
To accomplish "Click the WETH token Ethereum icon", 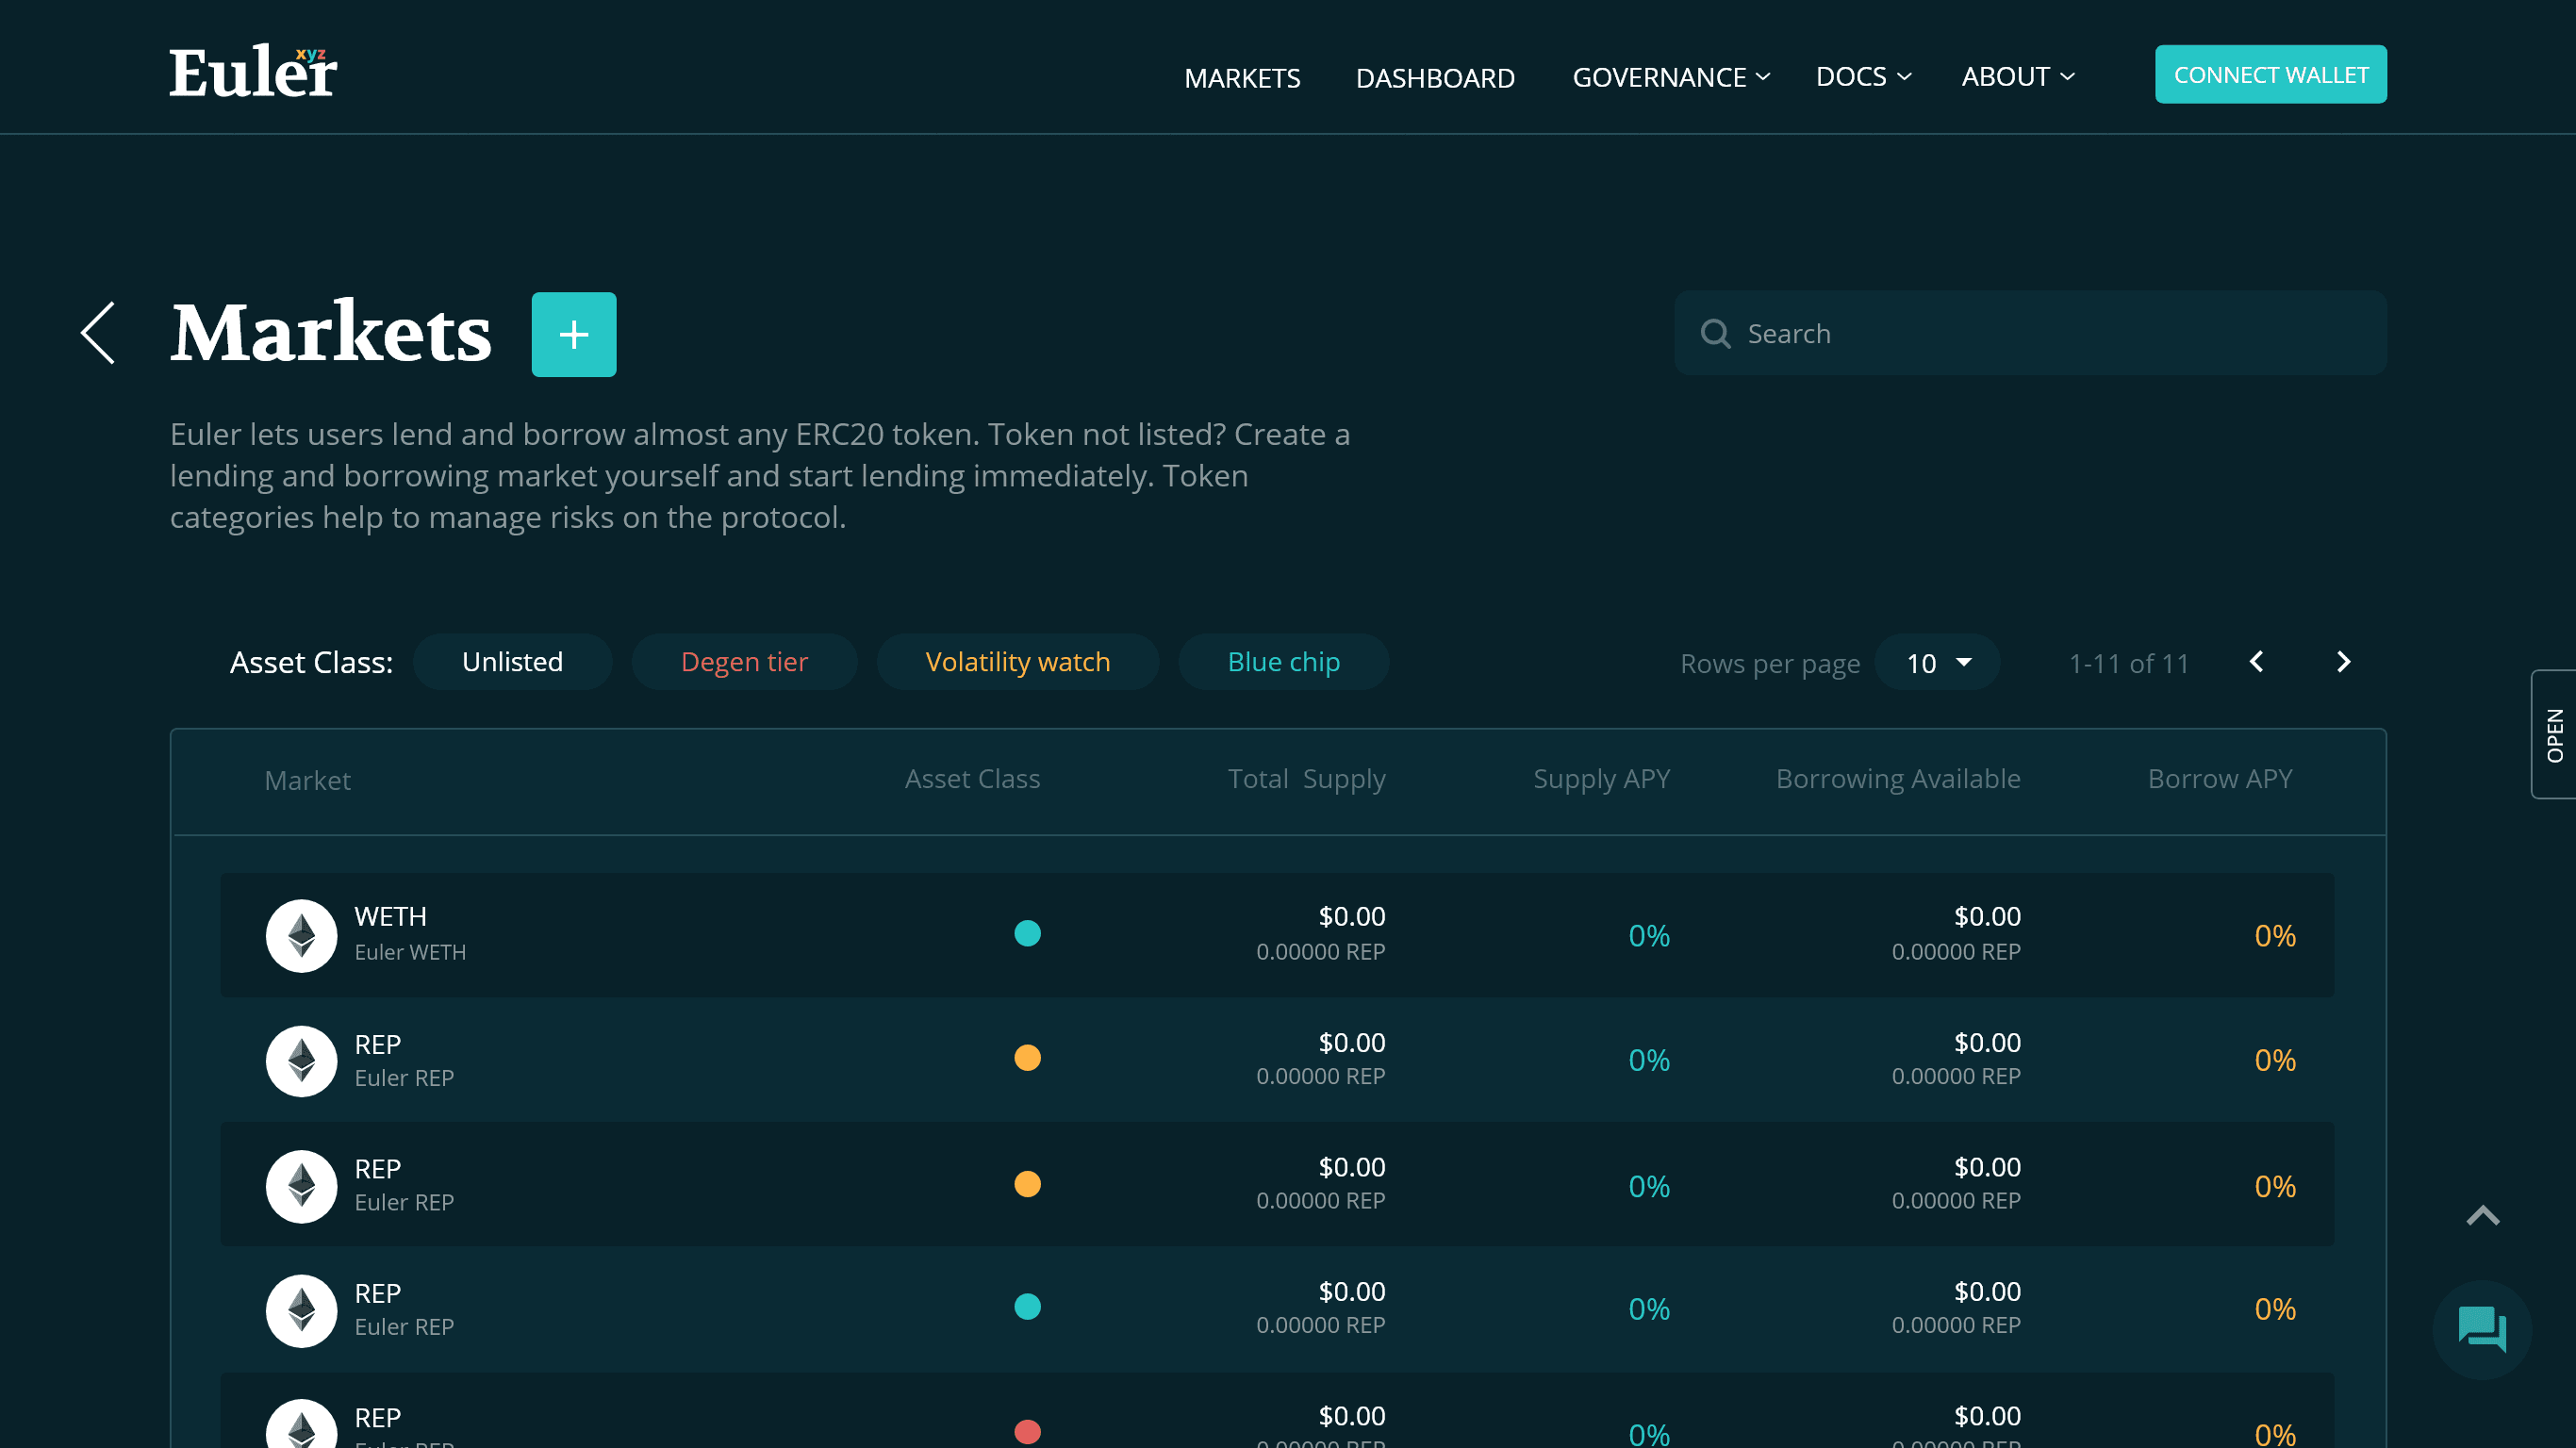I will pyautogui.click(x=301, y=935).
